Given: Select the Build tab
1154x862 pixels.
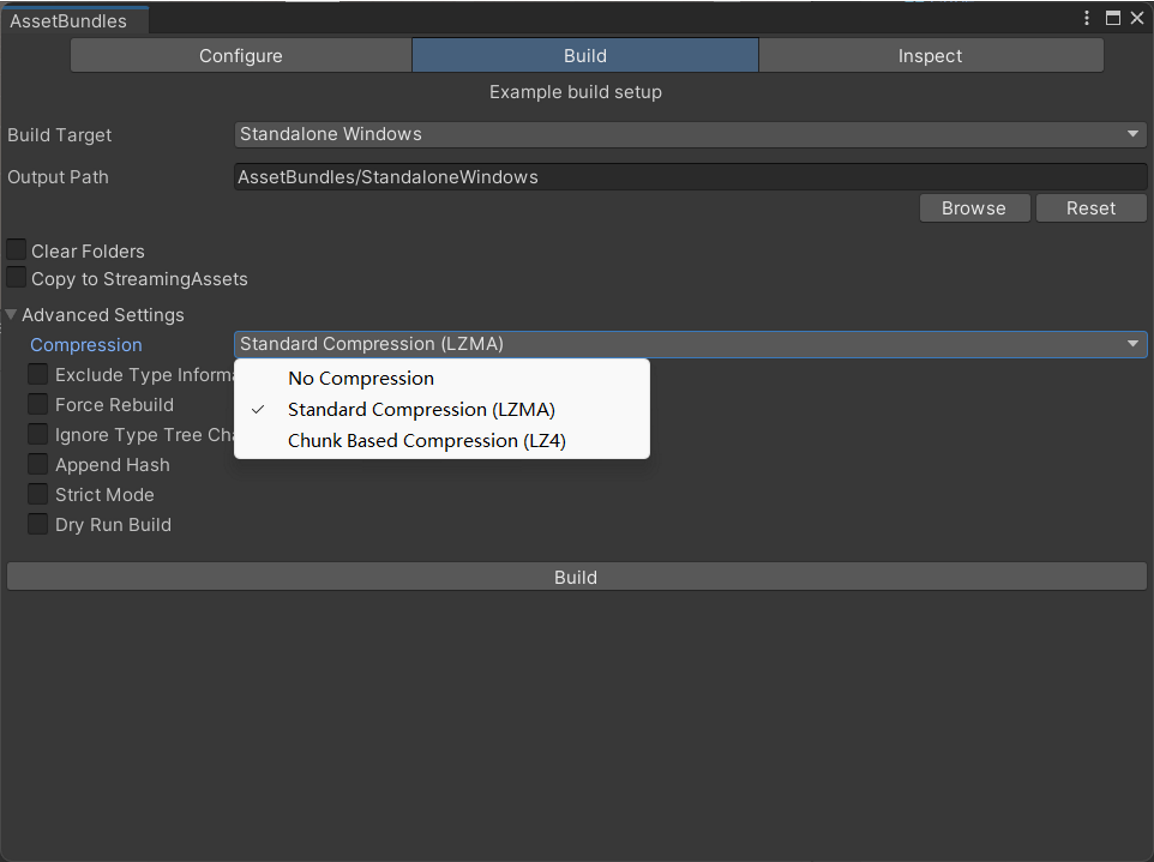Looking at the screenshot, I should (585, 56).
